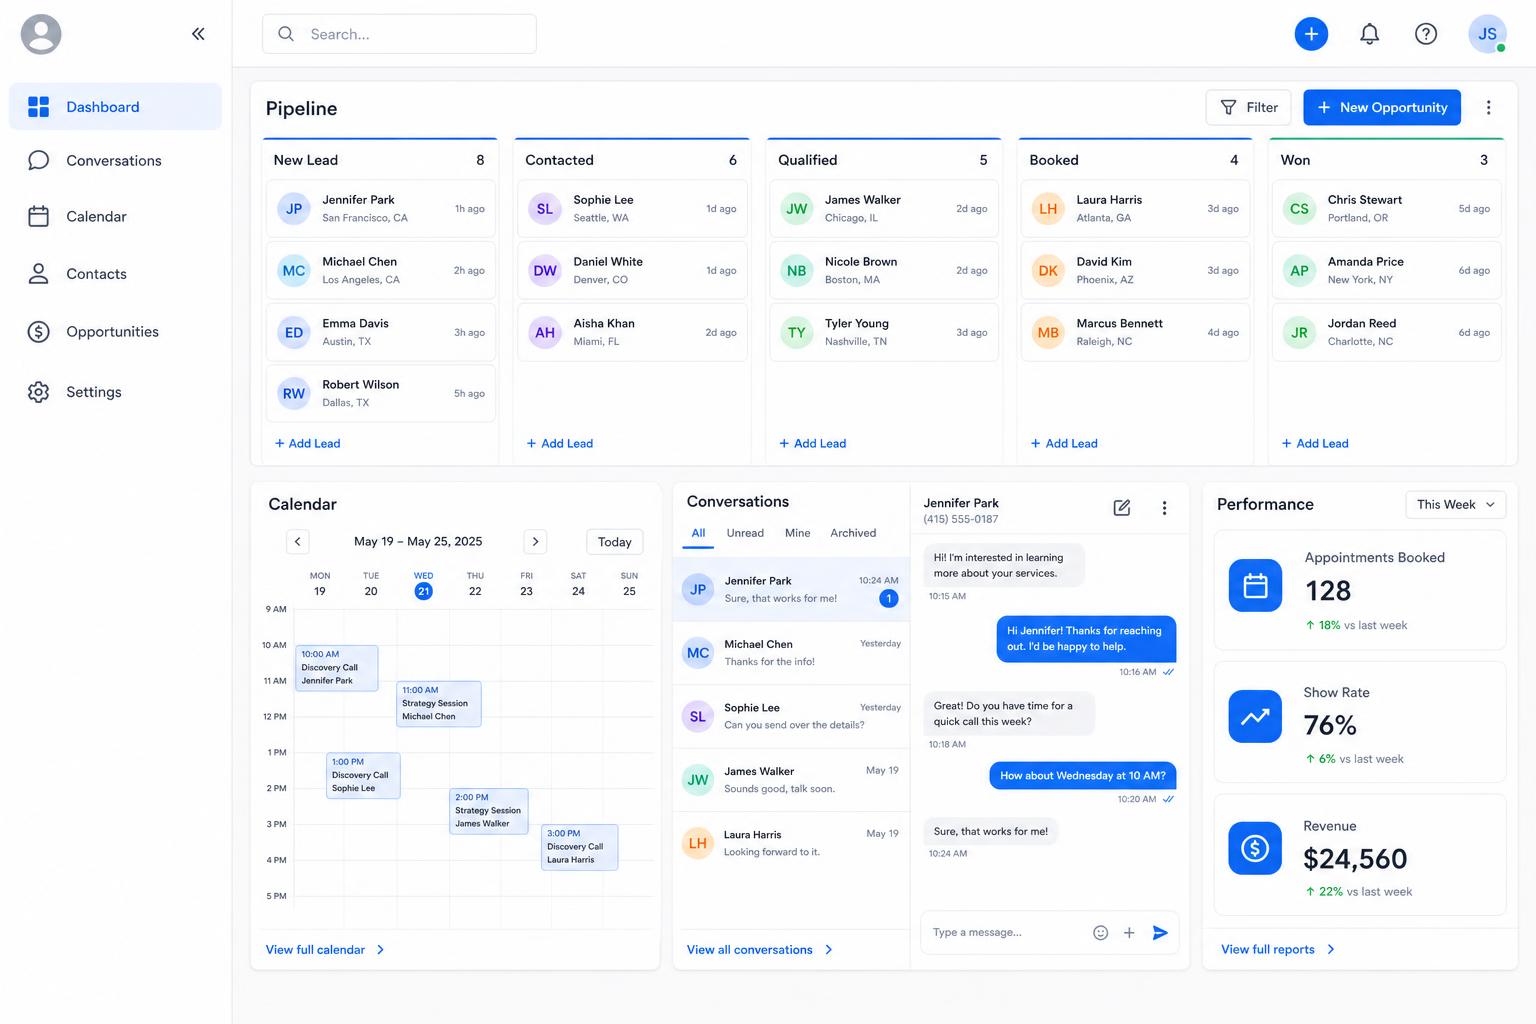The height and width of the screenshot is (1024, 1536).
Task: Open Settings in the sidebar
Action: [115, 392]
